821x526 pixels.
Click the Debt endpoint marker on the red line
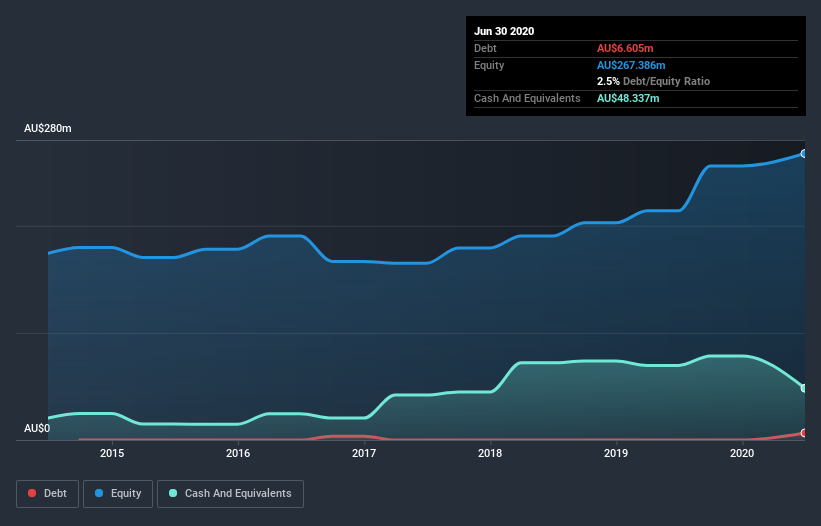(804, 433)
